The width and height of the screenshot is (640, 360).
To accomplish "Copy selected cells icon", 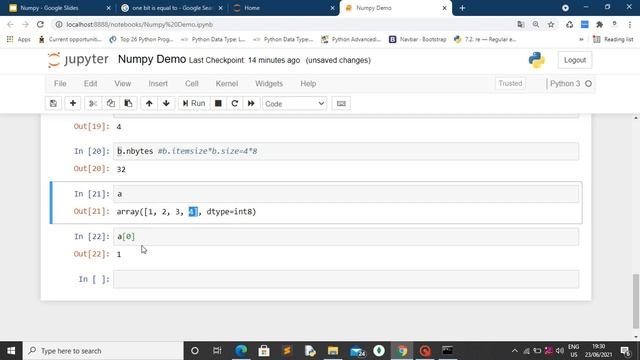I will pyautogui.click(x=111, y=104).
